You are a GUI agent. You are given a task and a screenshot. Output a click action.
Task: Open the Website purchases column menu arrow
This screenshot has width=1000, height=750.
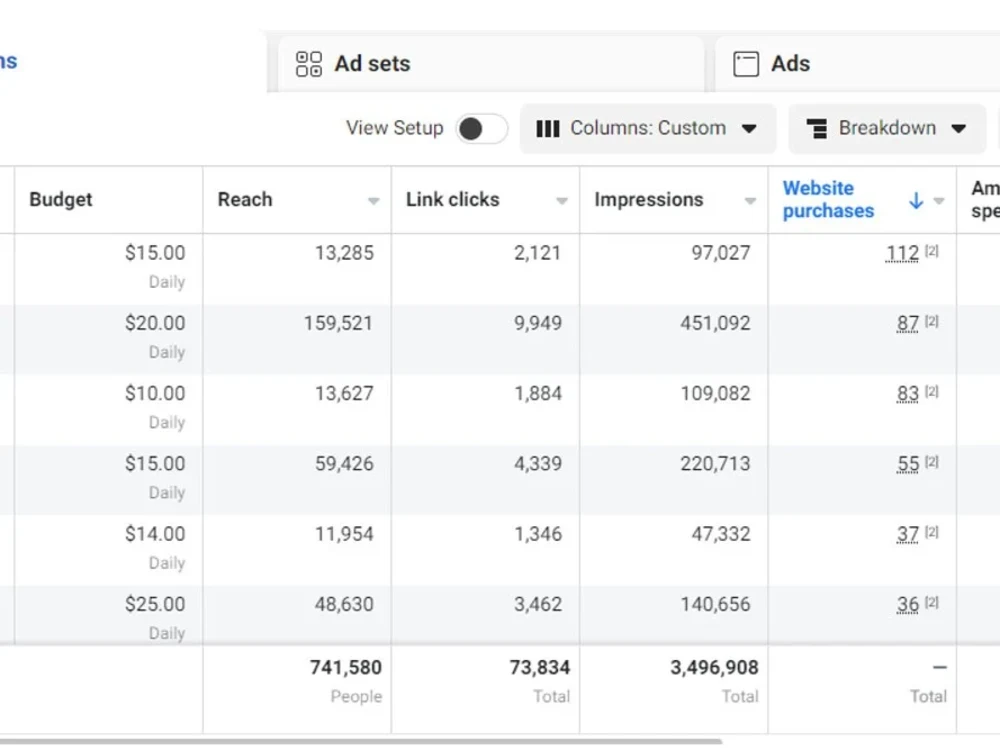[939, 201]
